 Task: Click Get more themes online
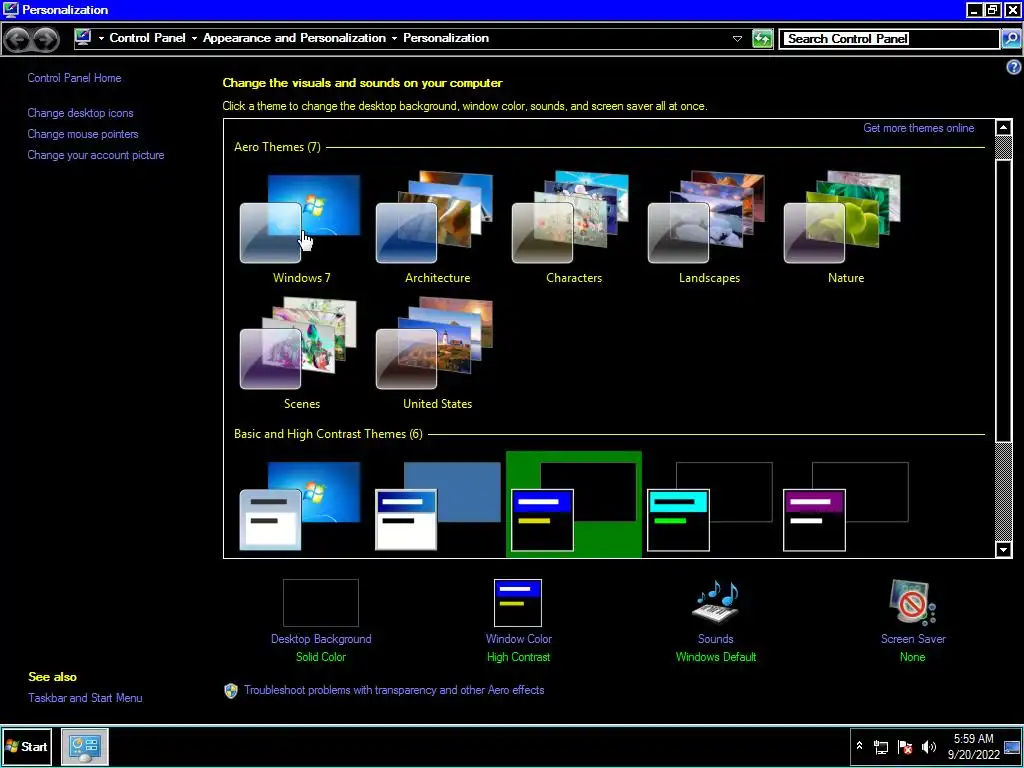point(919,128)
